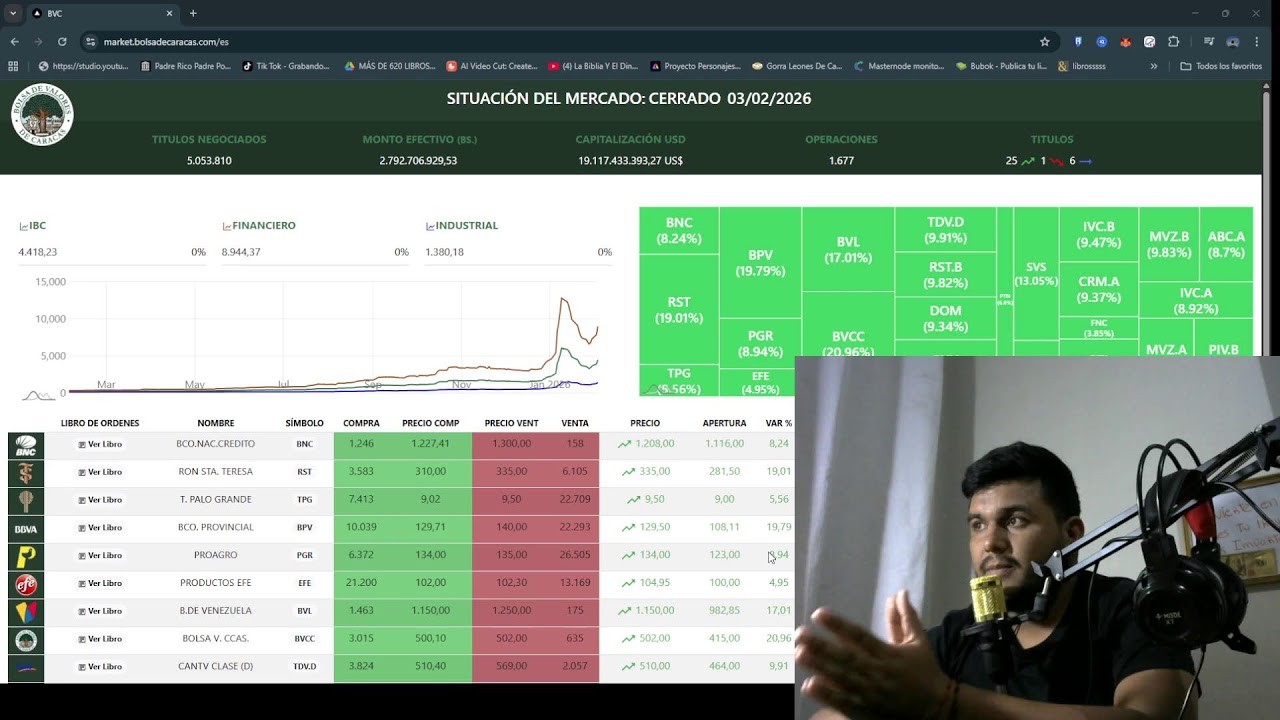The image size is (1280, 720).
Task: Click Ver Libro for BCO. PROVINCIAL
Action: point(100,528)
